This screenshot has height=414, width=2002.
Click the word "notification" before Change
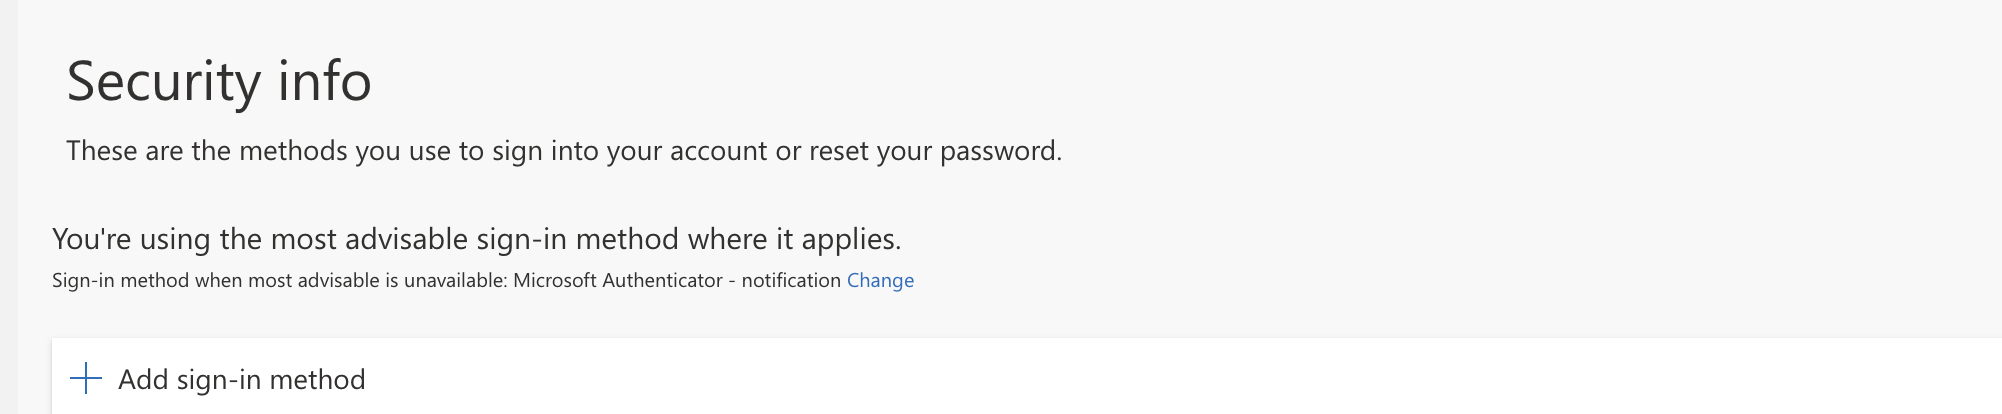pos(791,281)
